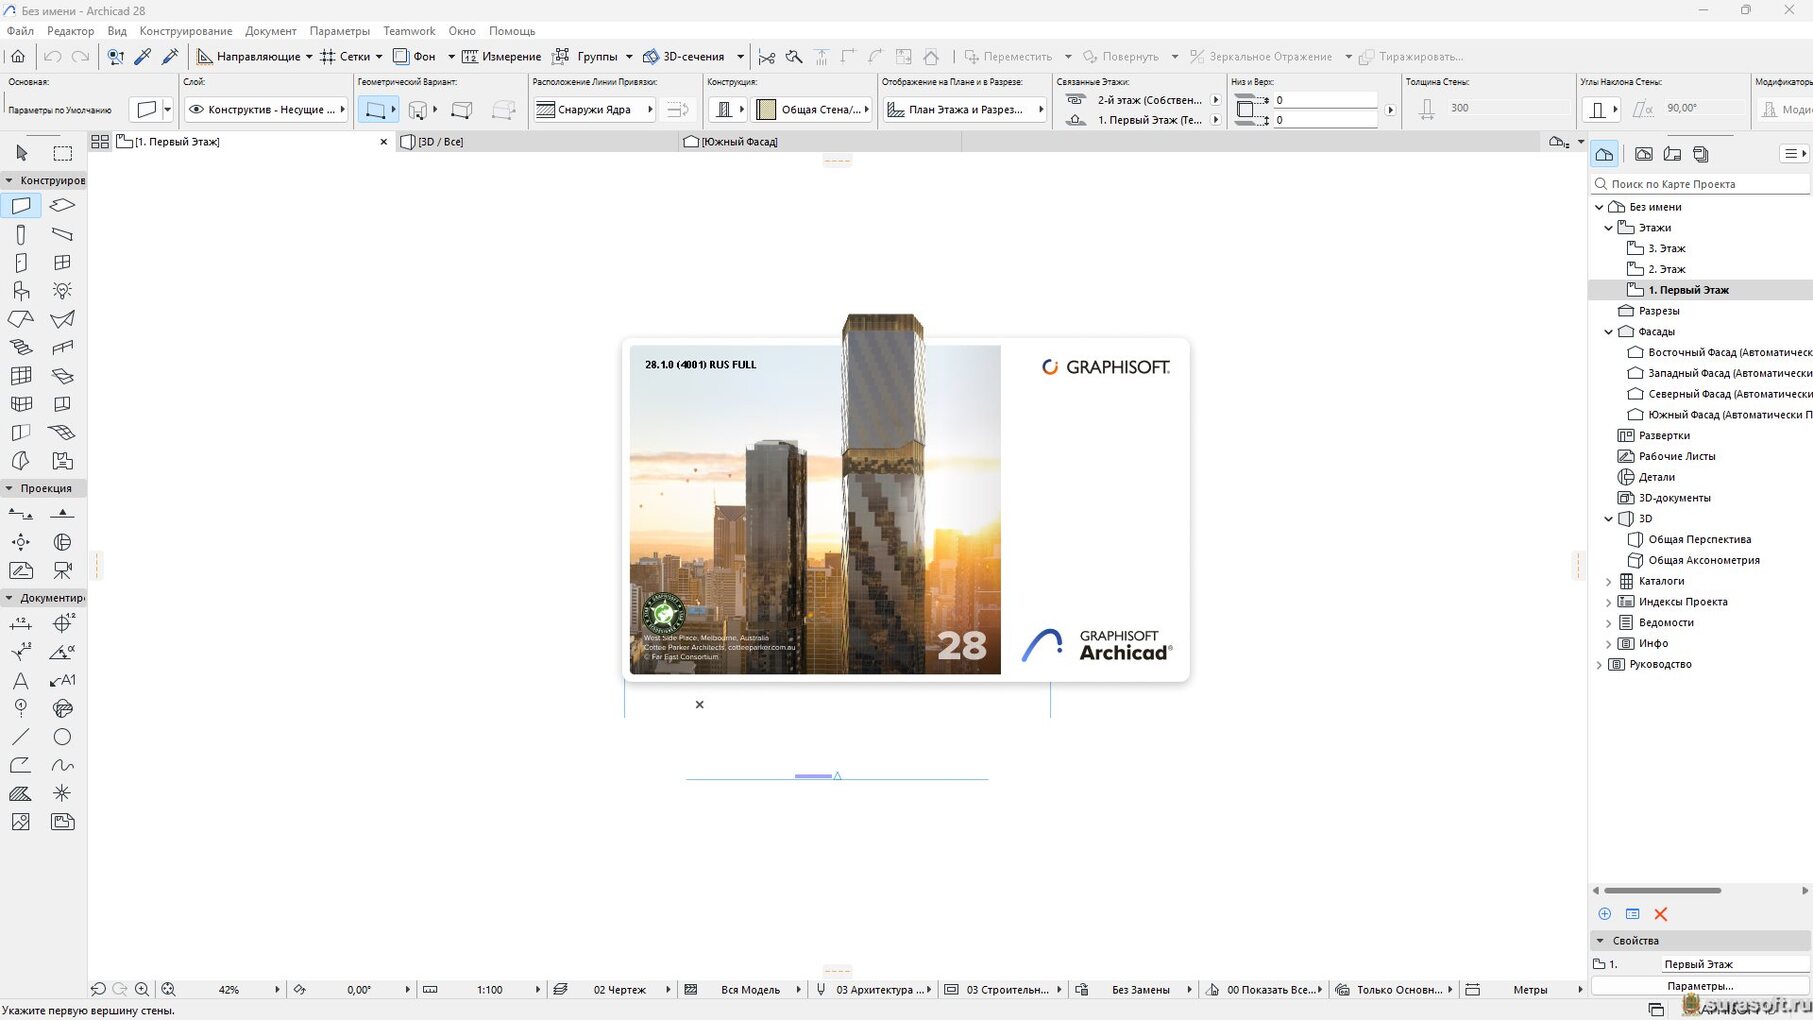
Task: Click the Параметры... button in properties
Action: pos(1700,986)
